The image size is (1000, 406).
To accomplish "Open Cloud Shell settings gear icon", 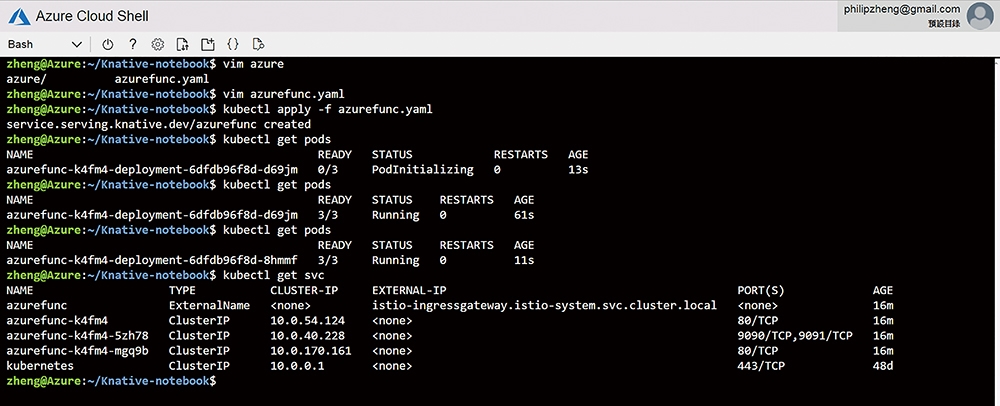I will coord(158,44).
